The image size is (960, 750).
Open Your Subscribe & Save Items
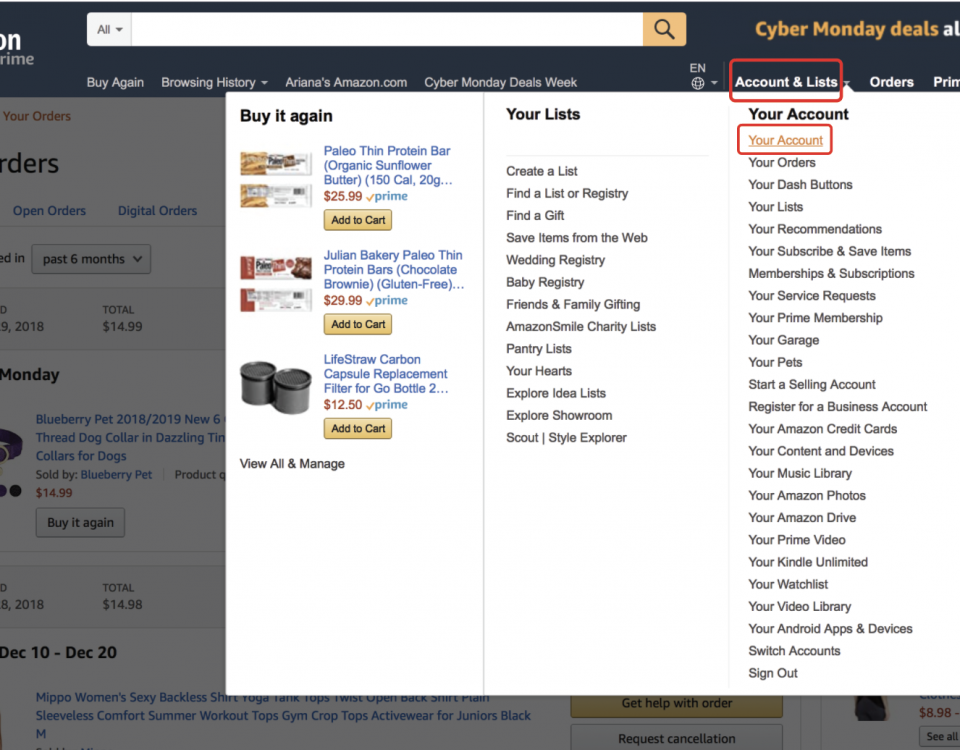pos(830,251)
